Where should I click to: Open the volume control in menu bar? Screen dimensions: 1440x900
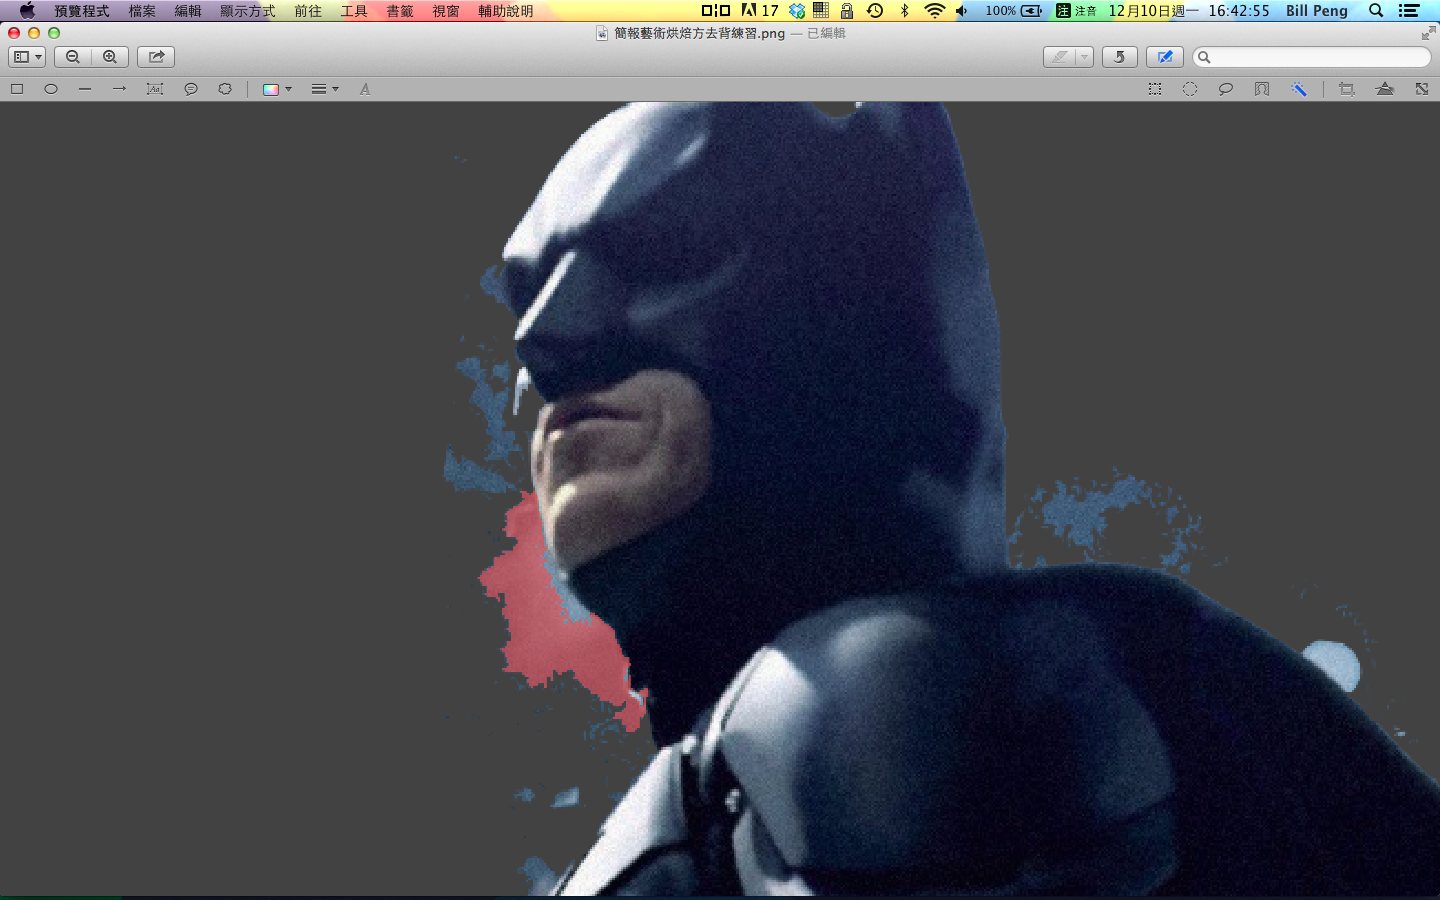tap(962, 11)
